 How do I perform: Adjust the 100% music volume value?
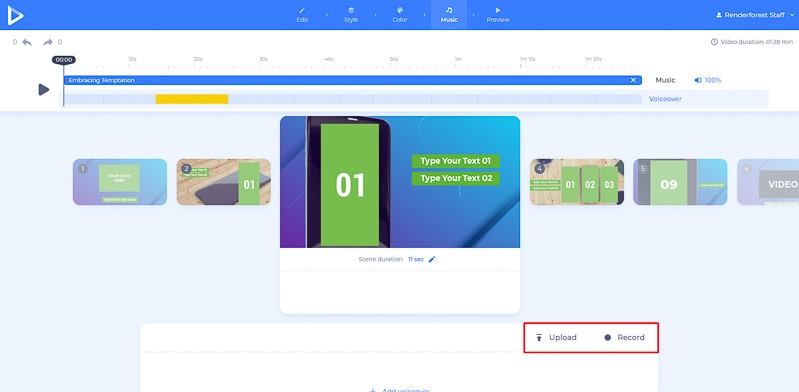[x=713, y=80]
